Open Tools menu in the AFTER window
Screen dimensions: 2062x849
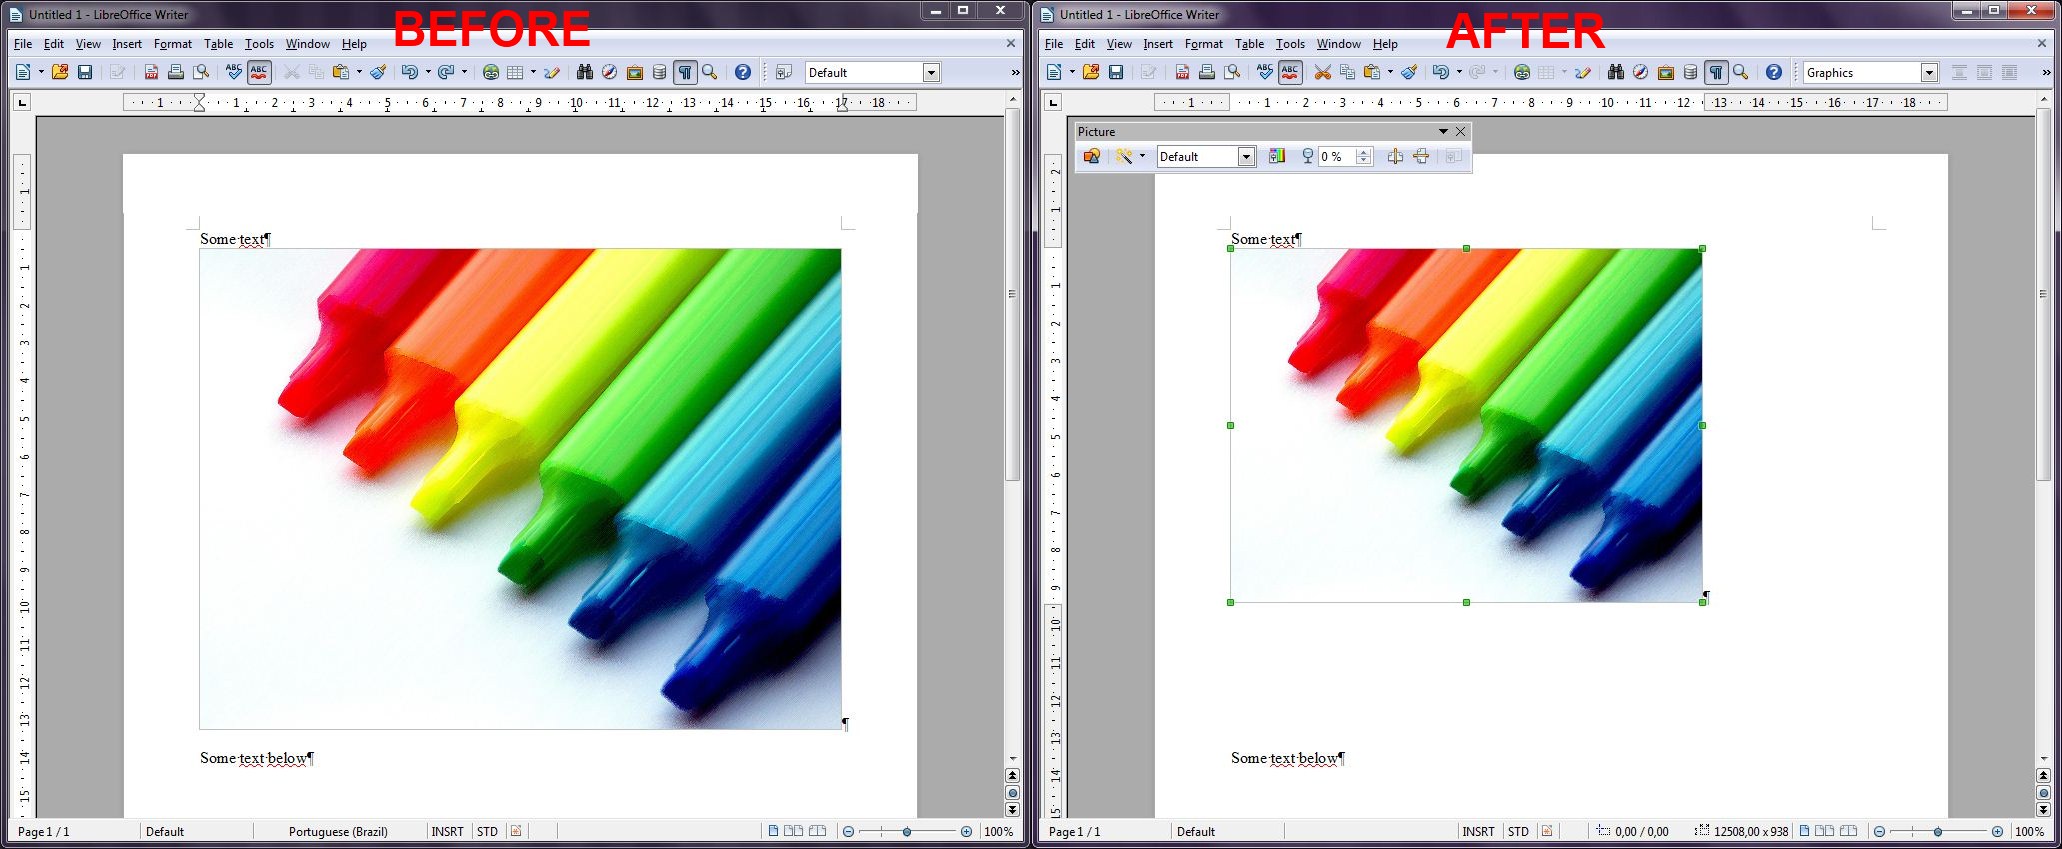pyautogui.click(x=1290, y=44)
